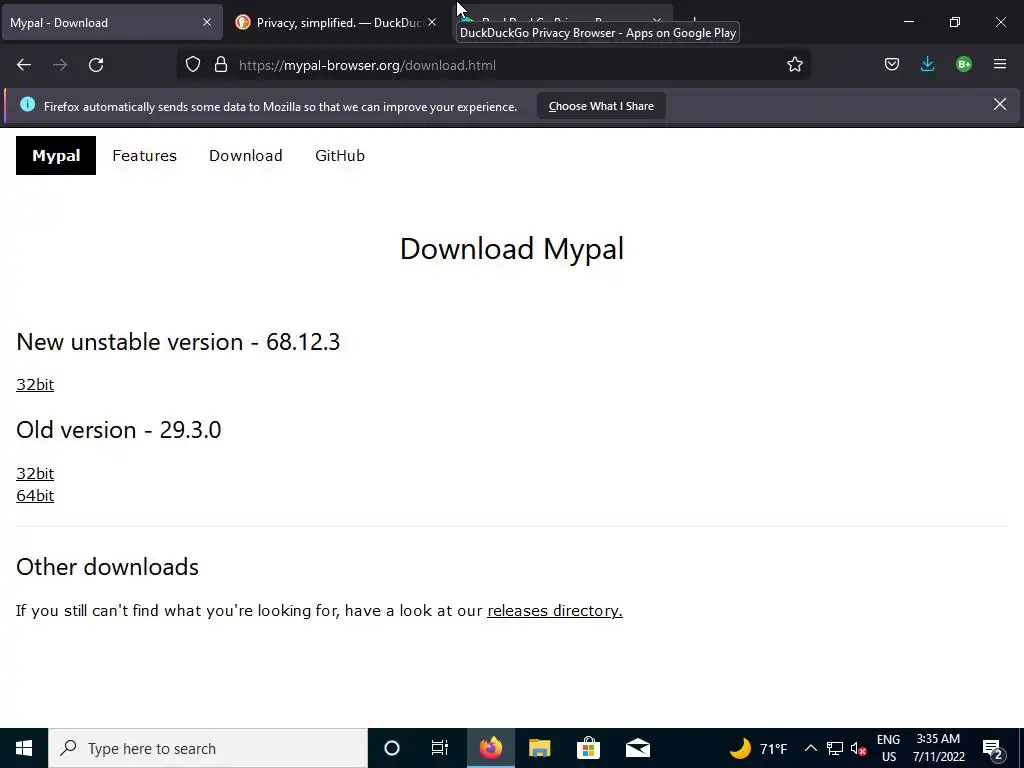Download 32bit unstable version 68.12.3

pos(35,385)
